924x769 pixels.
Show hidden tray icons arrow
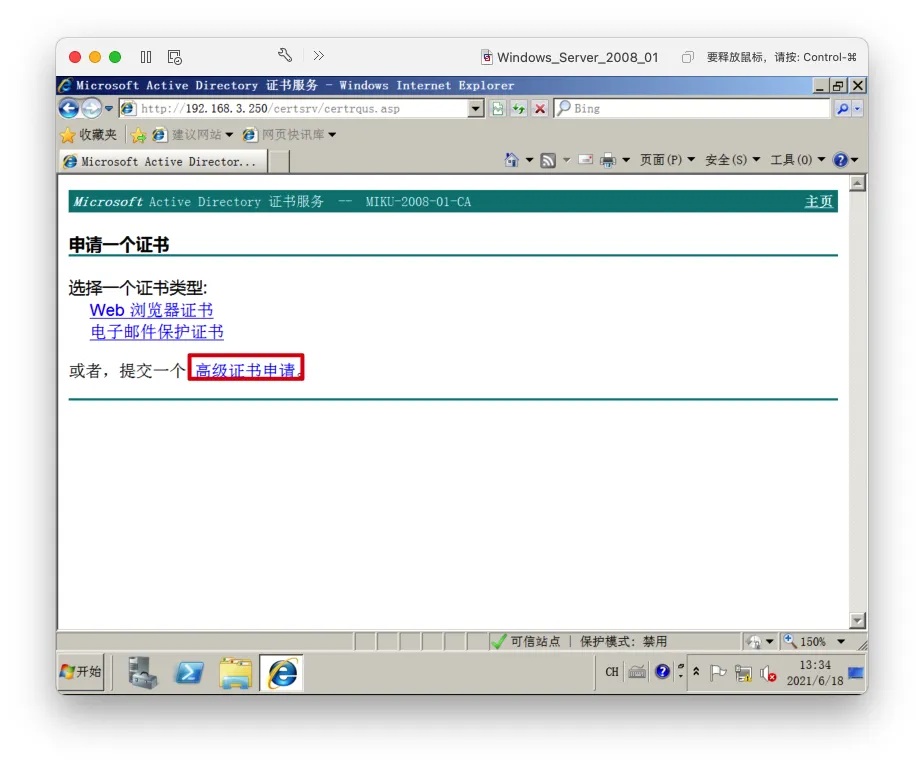point(696,671)
